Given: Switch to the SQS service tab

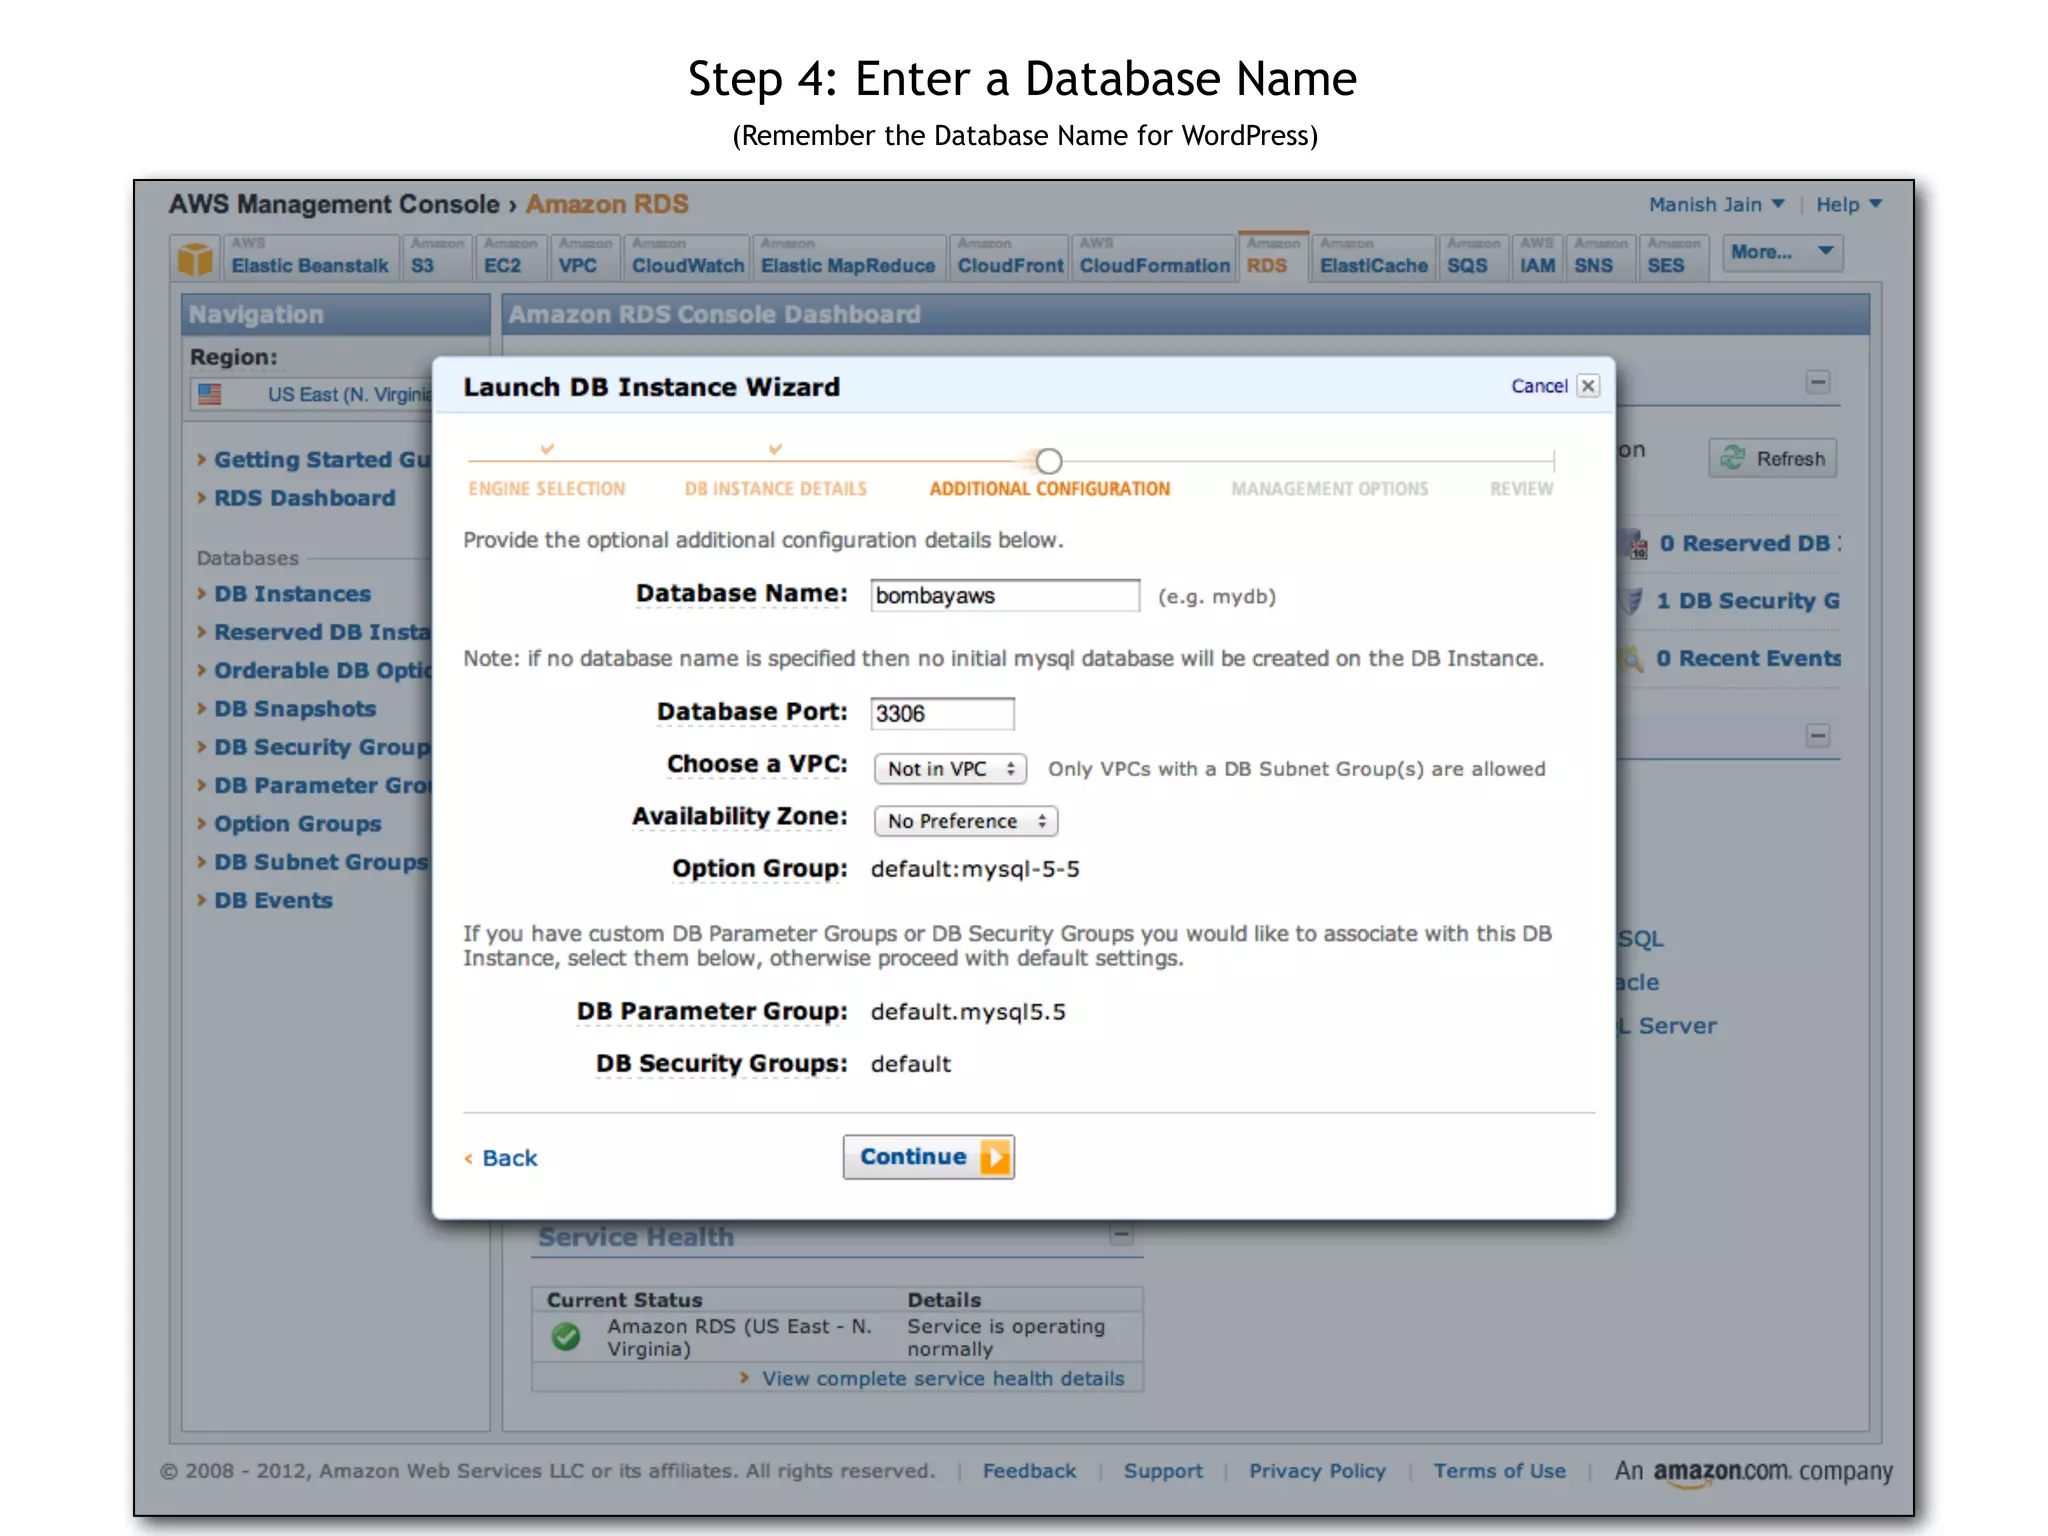Looking at the screenshot, I should tap(1474, 257).
